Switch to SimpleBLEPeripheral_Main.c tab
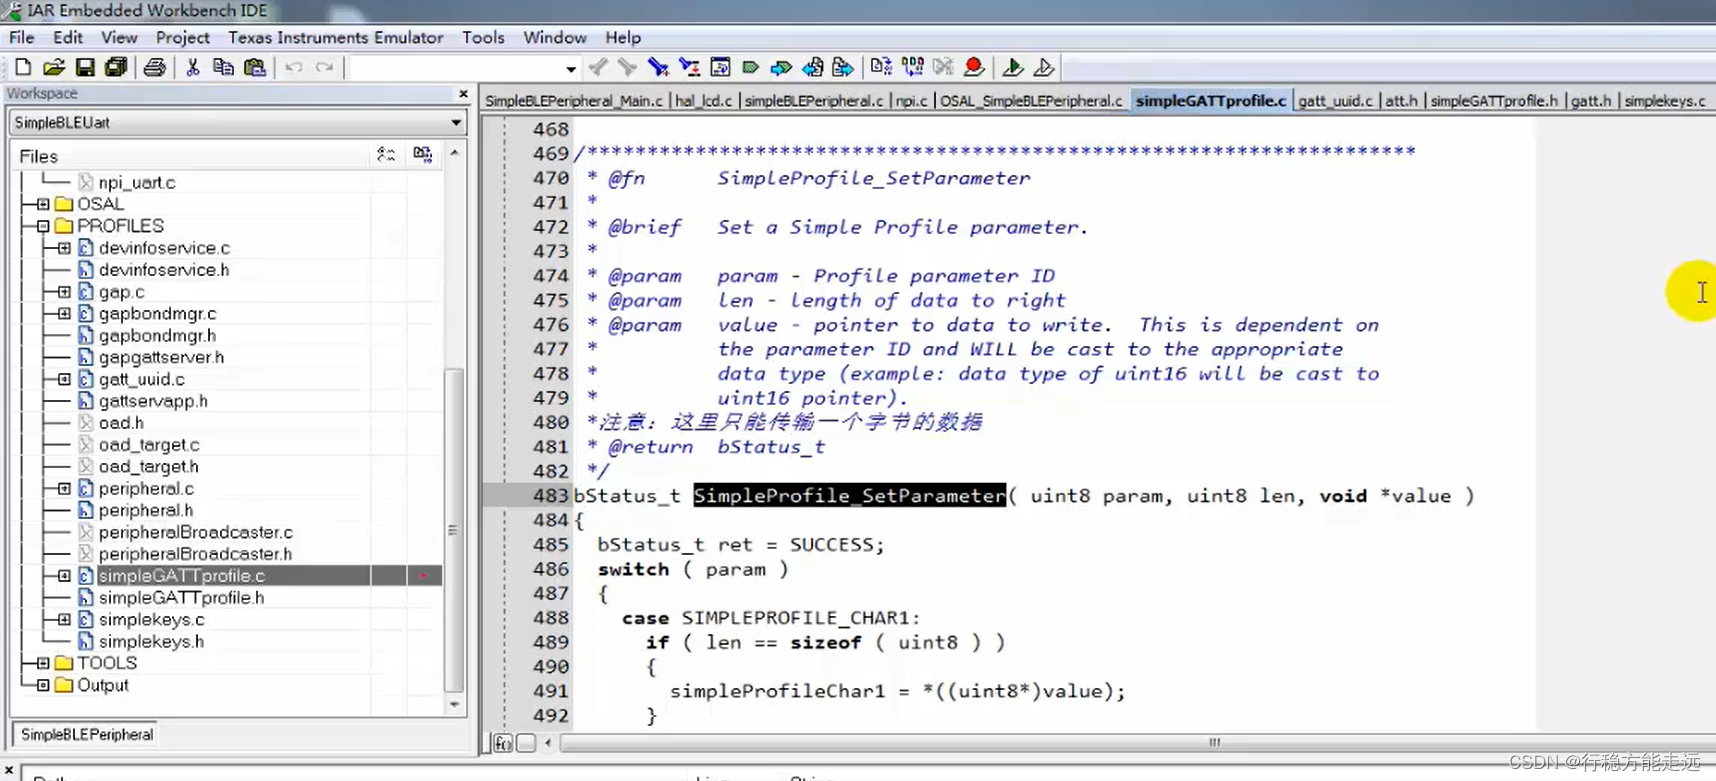 point(574,101)
